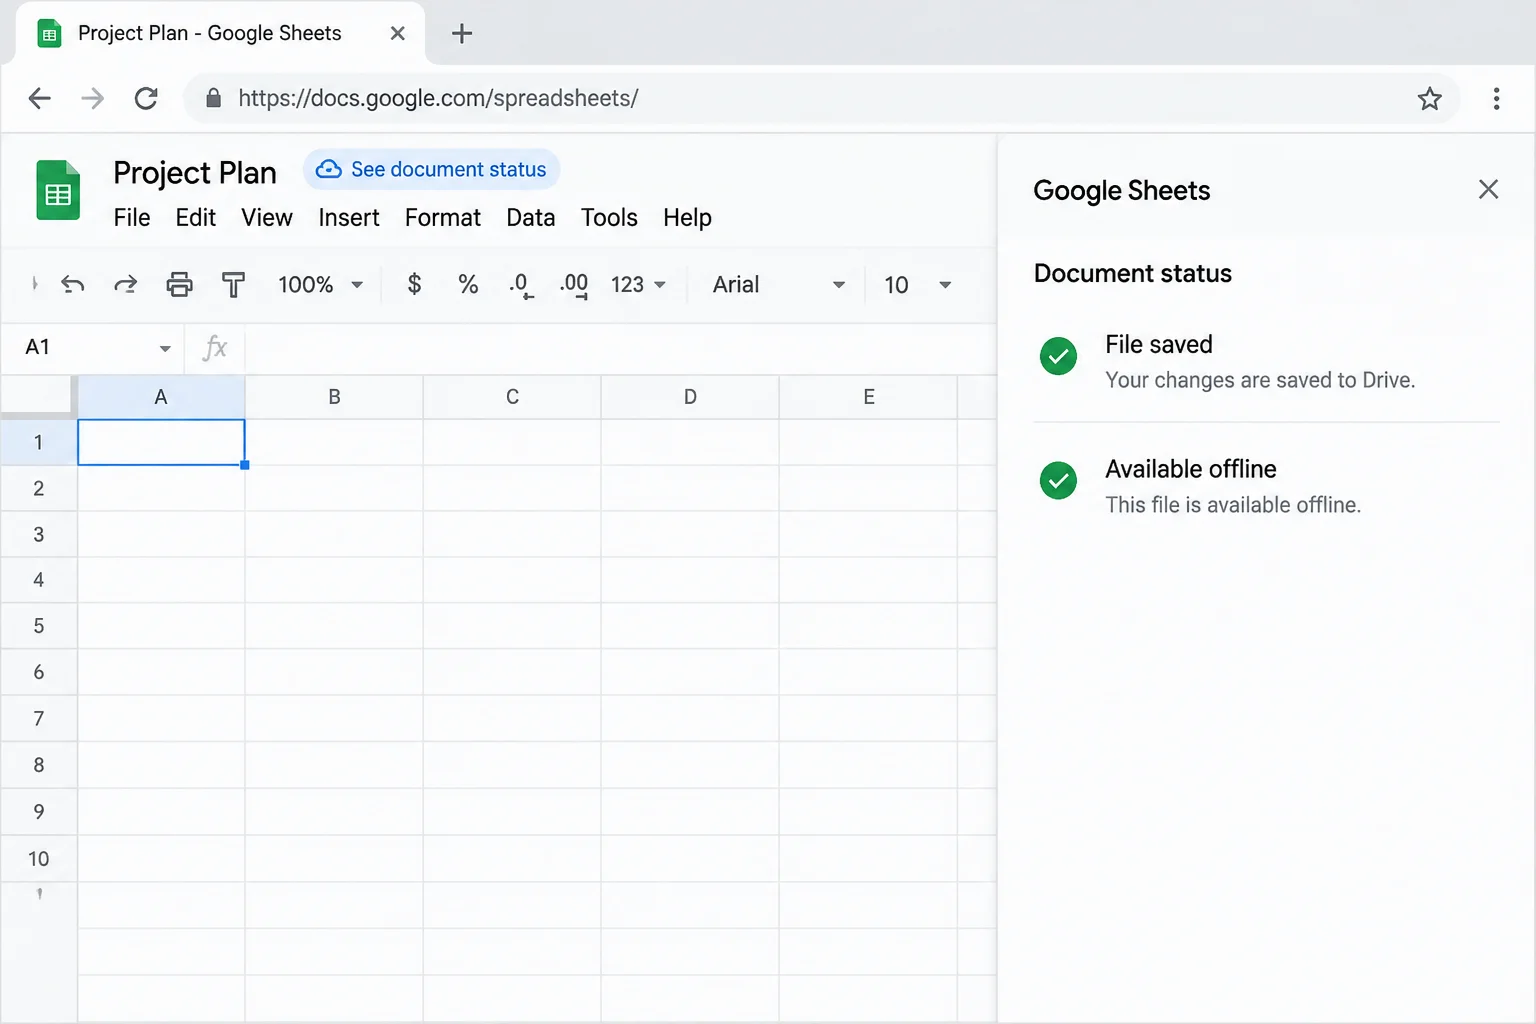Image resolution: width=1536 pixels, height=1024 pixels.
Task: Click the "Available offline" status heading
Action: tap(1191, 469)
